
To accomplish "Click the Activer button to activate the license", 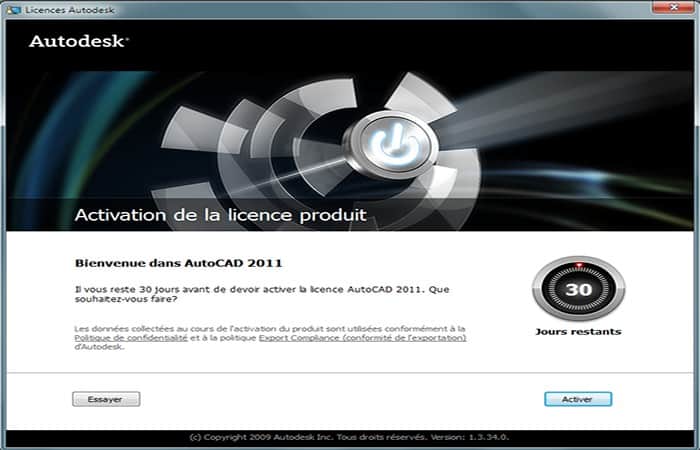I will point(578,399).
